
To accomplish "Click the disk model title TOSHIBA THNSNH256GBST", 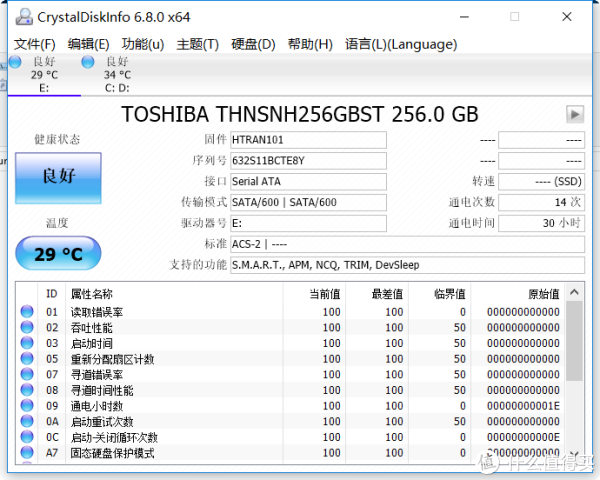I will click(x=300, y=114).
